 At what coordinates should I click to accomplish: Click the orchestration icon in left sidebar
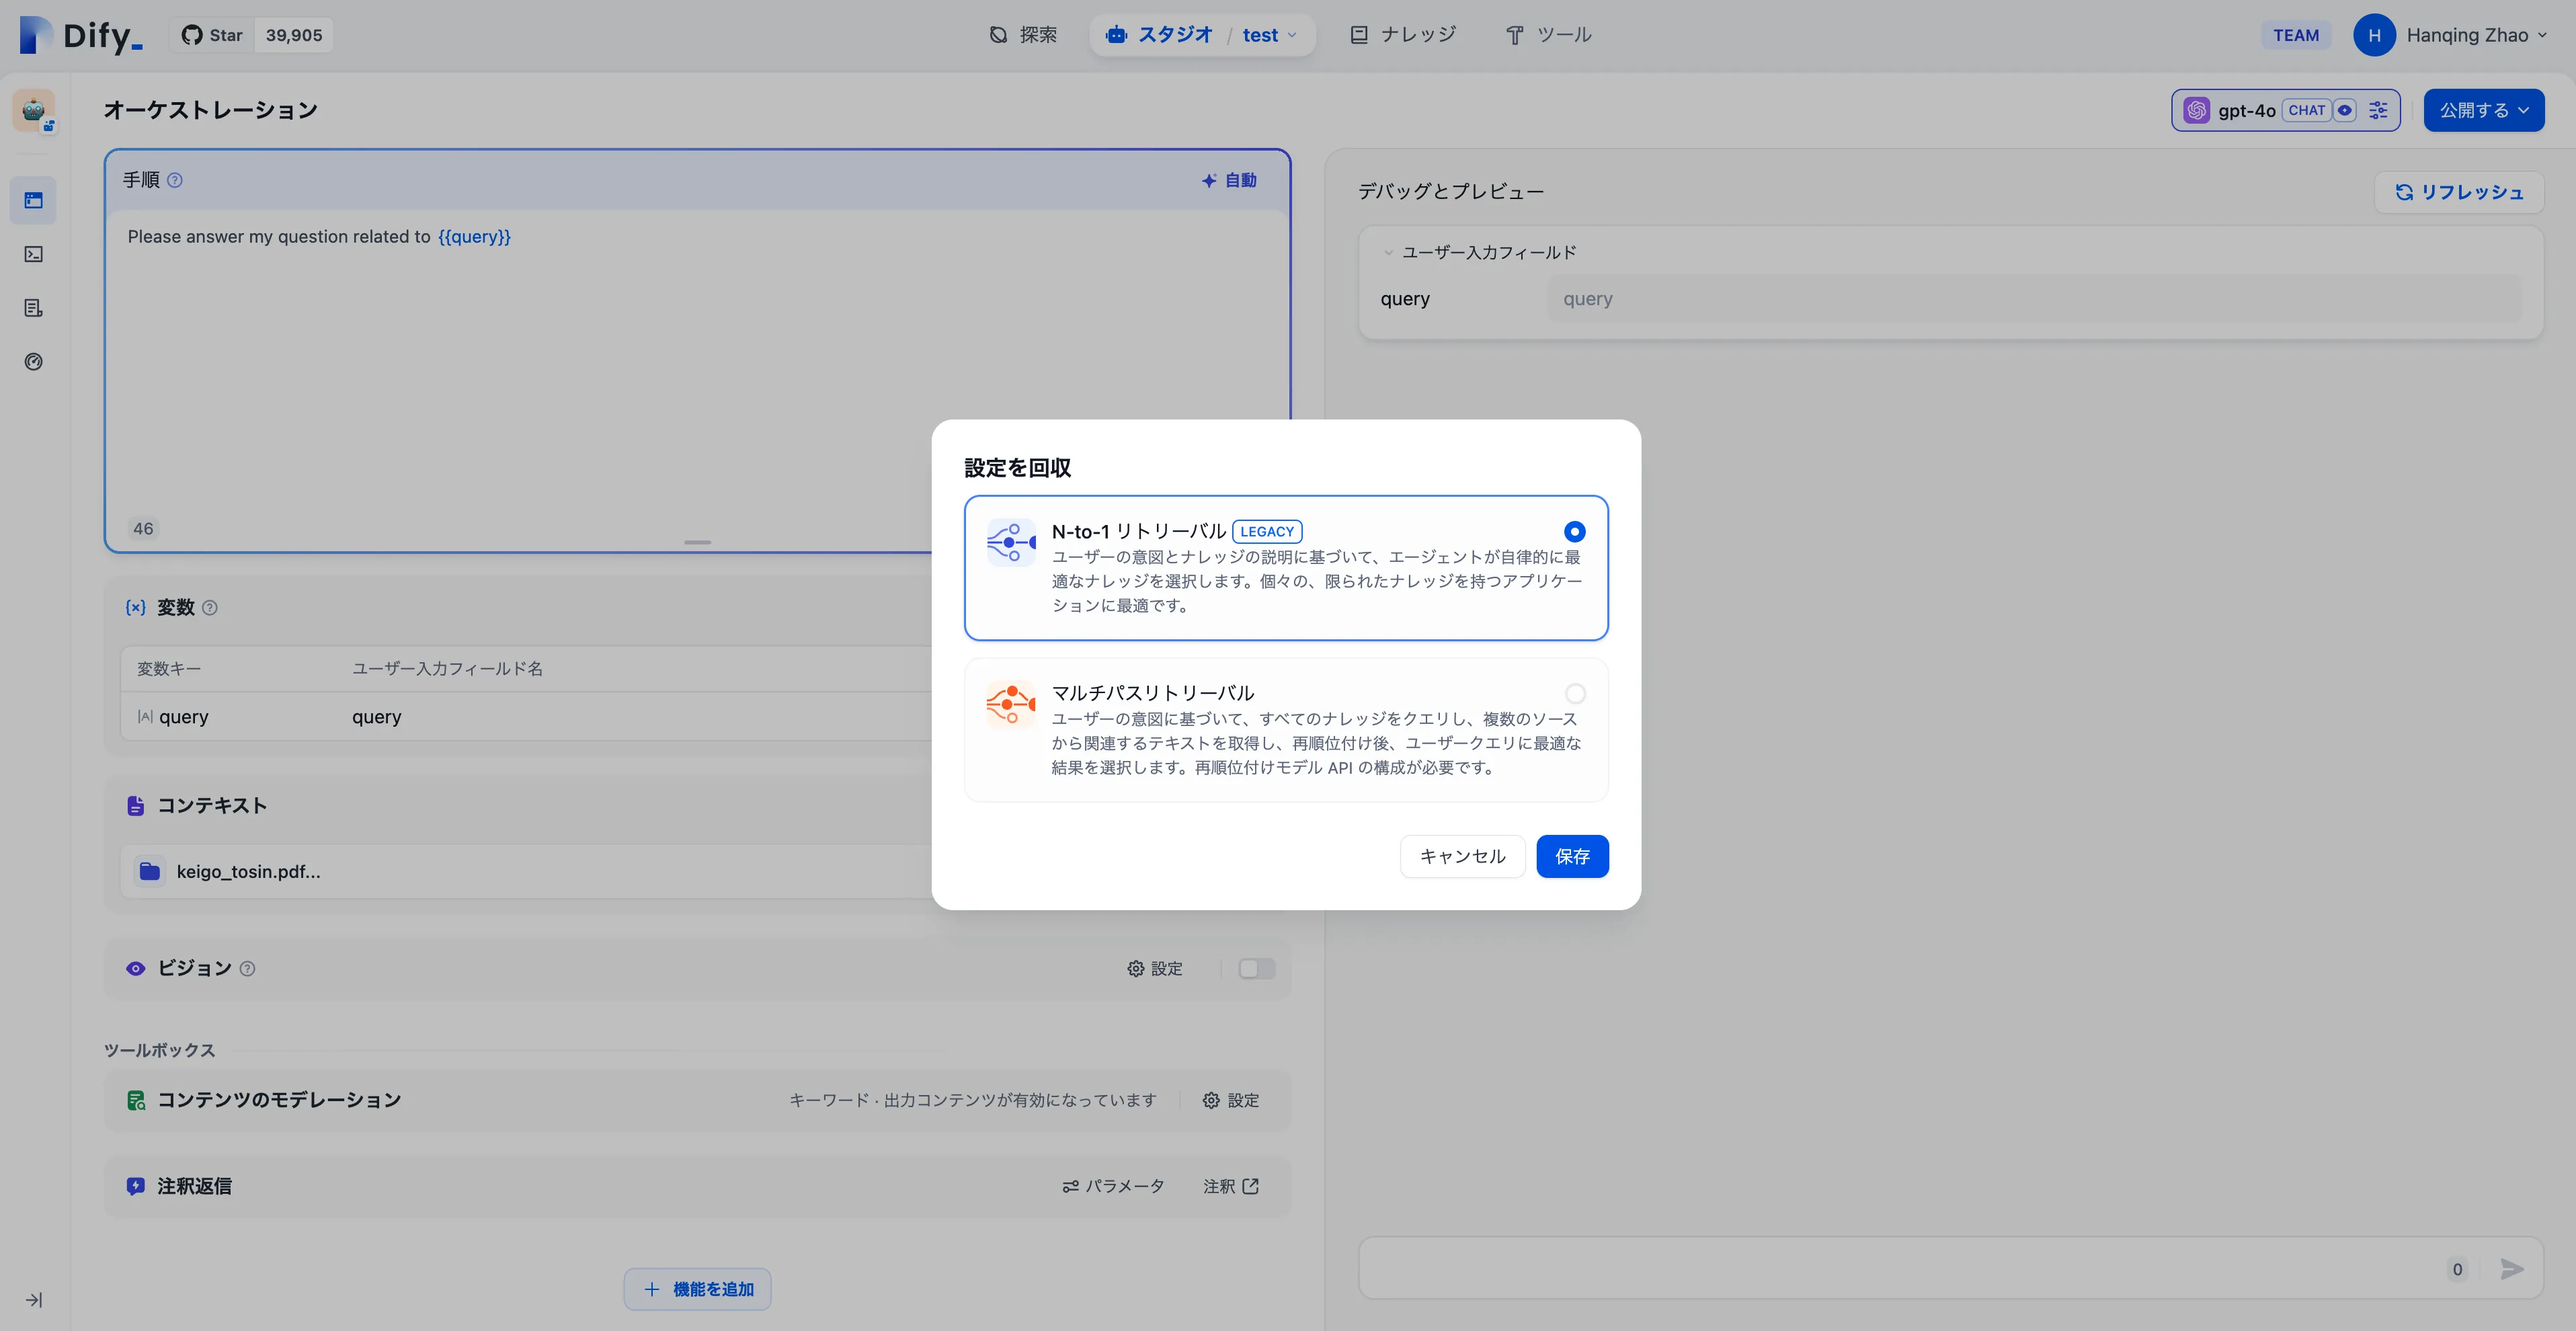[33, 200]
